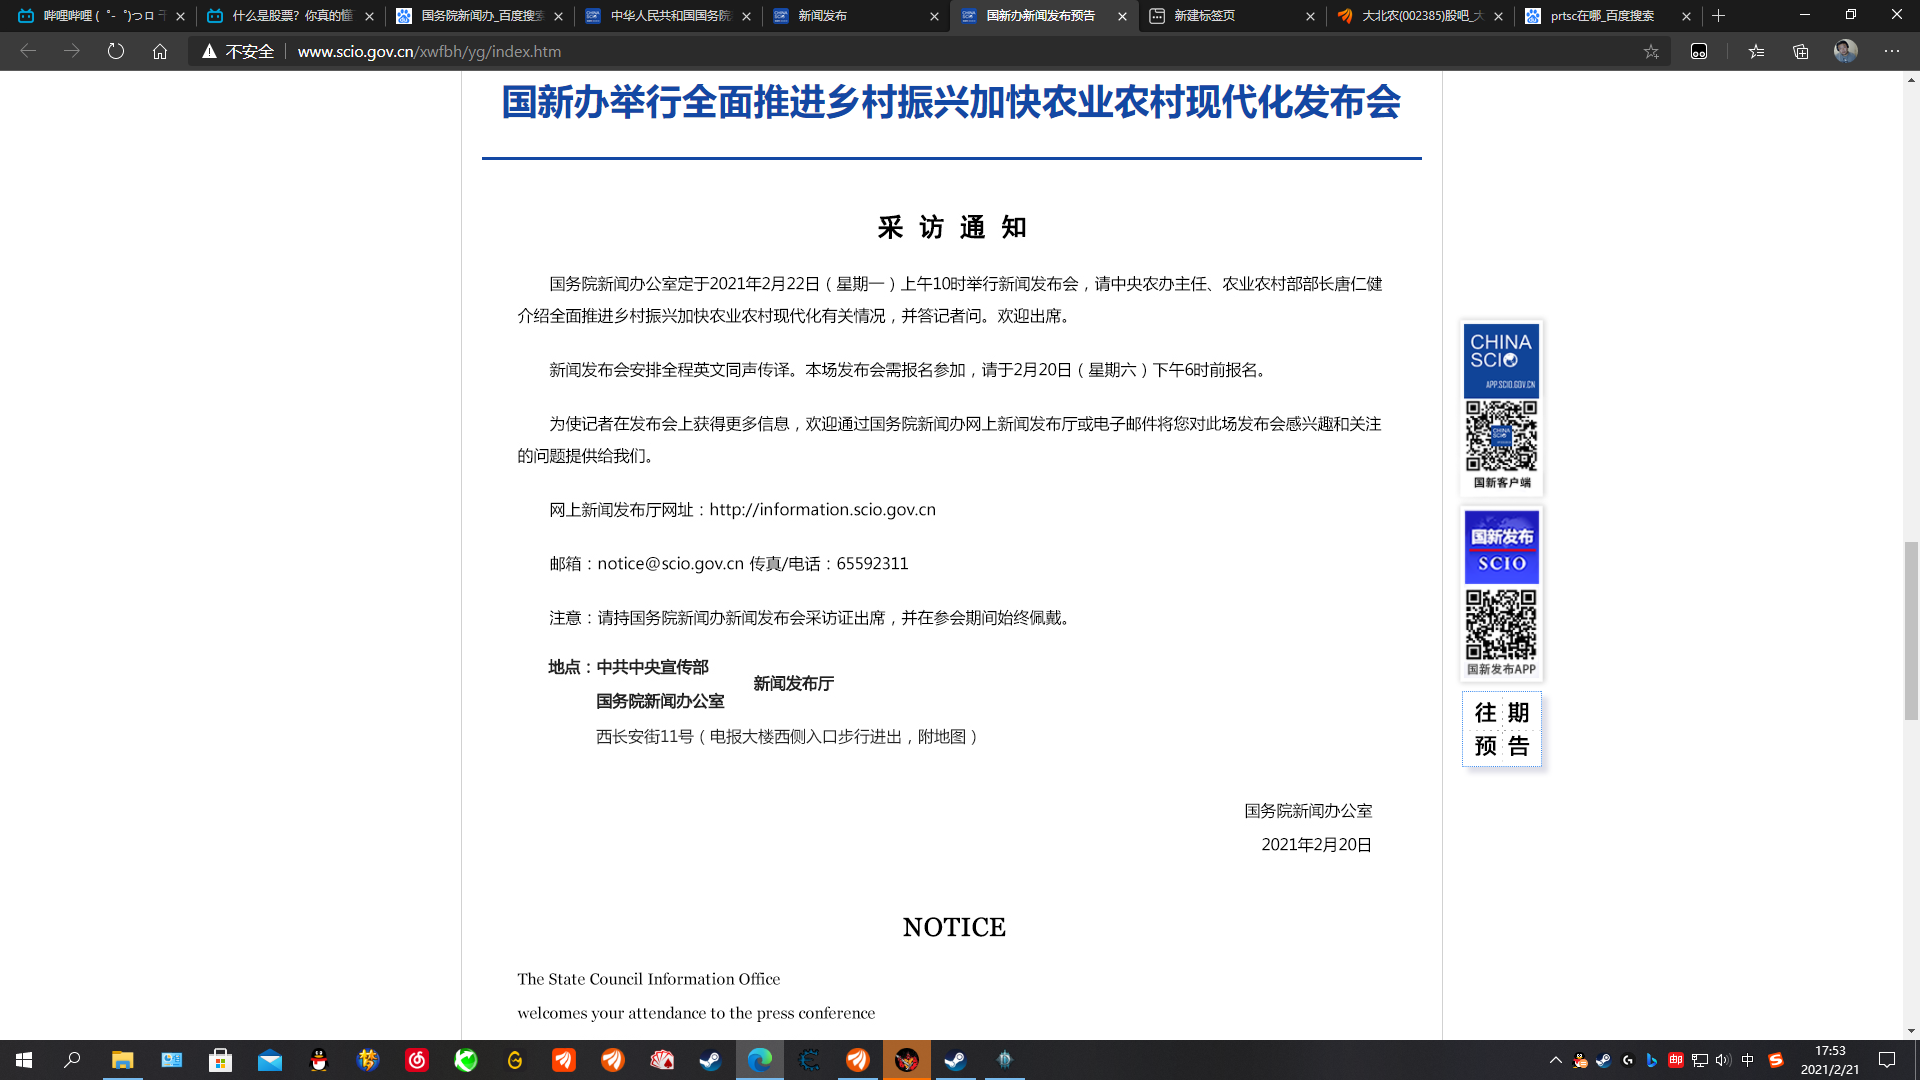1920x1080 pixels.
Task: Add page to favorites star icon
Action: click(x=1651, y=51)
